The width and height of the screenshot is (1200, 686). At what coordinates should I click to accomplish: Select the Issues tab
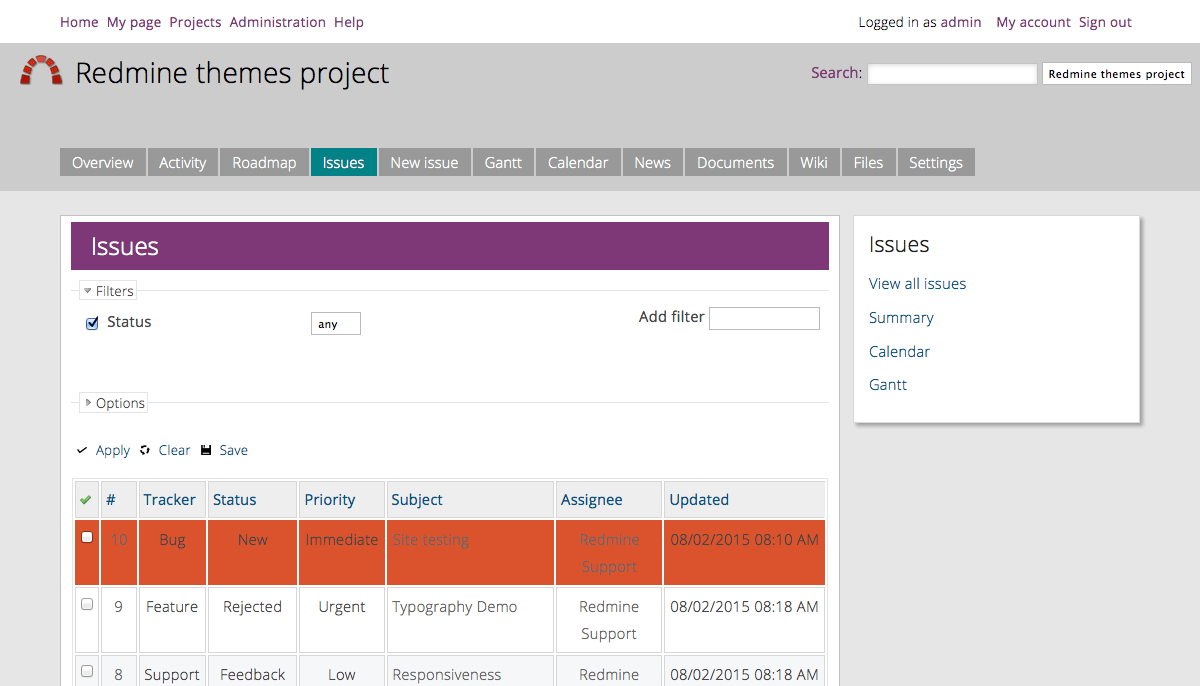coord(344,163)
